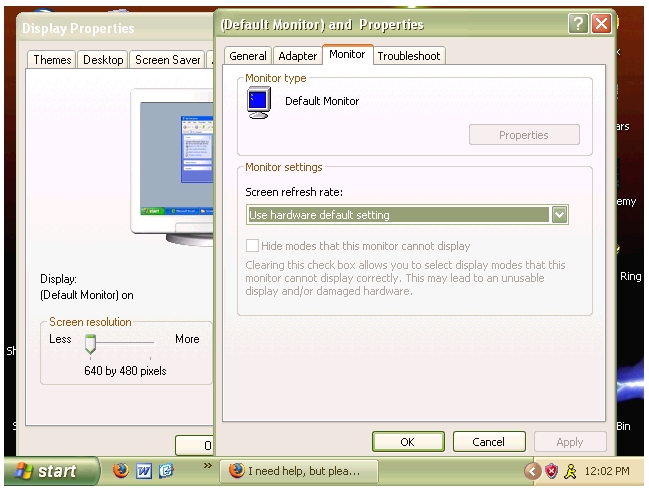
Task: Switch to the Adapter tab
Action: tap(298, 56)
